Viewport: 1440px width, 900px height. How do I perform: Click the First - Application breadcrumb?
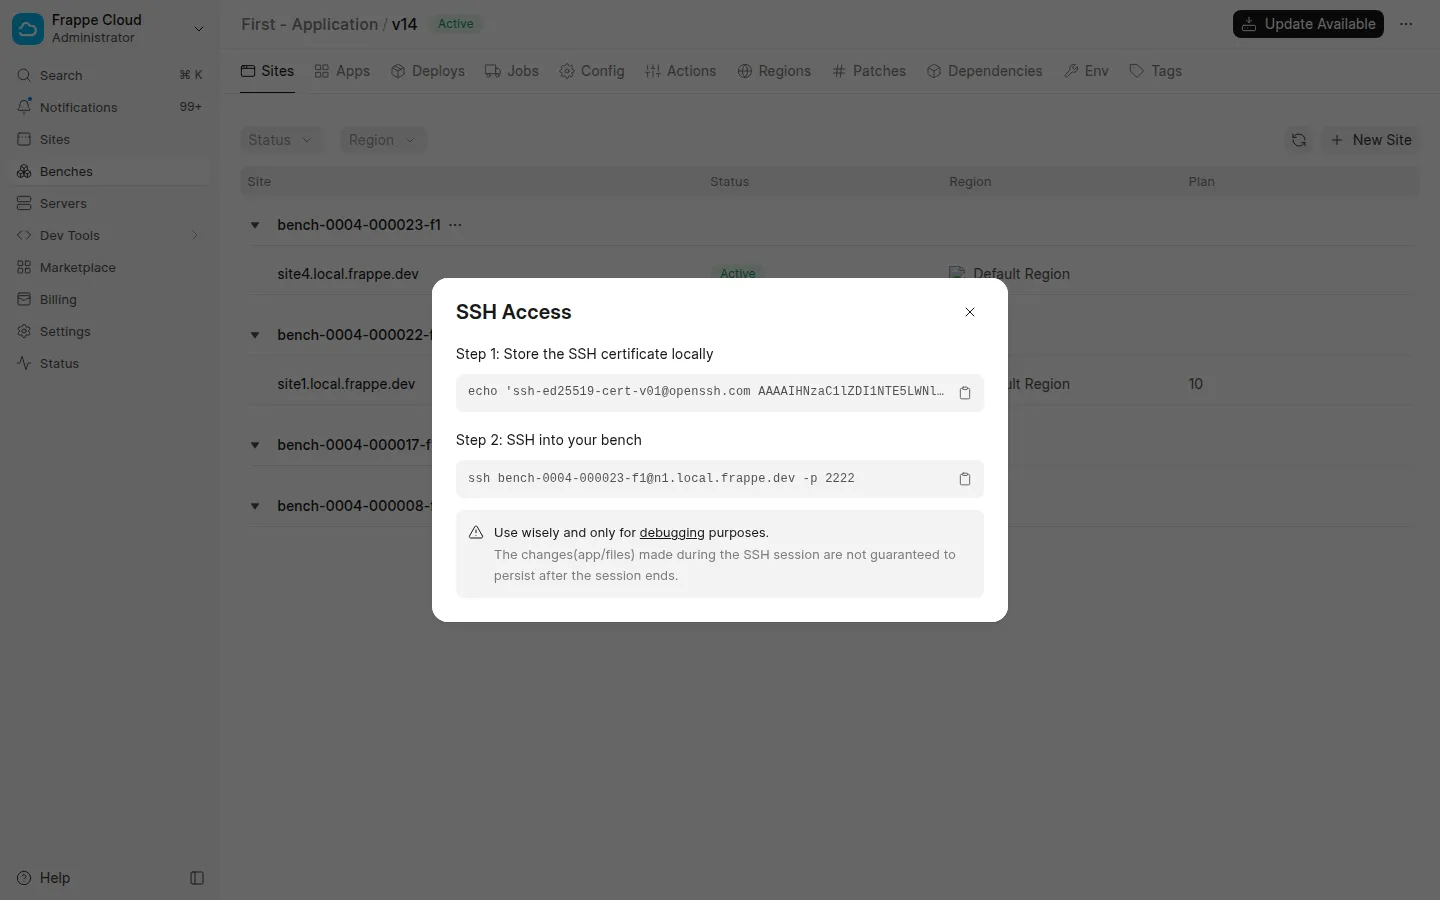pos(309,24)
